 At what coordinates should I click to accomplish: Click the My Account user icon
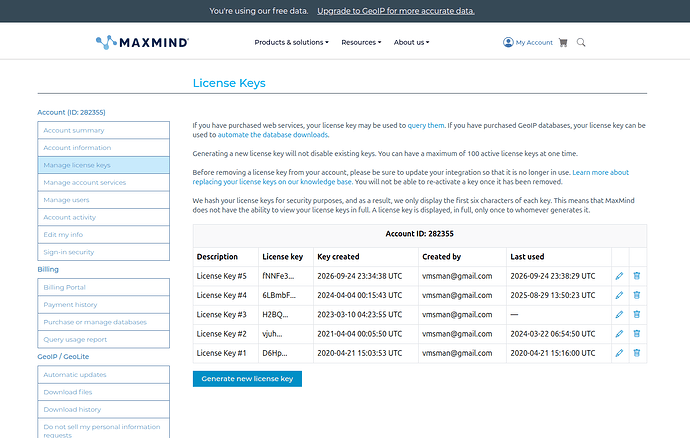point(508,42)
